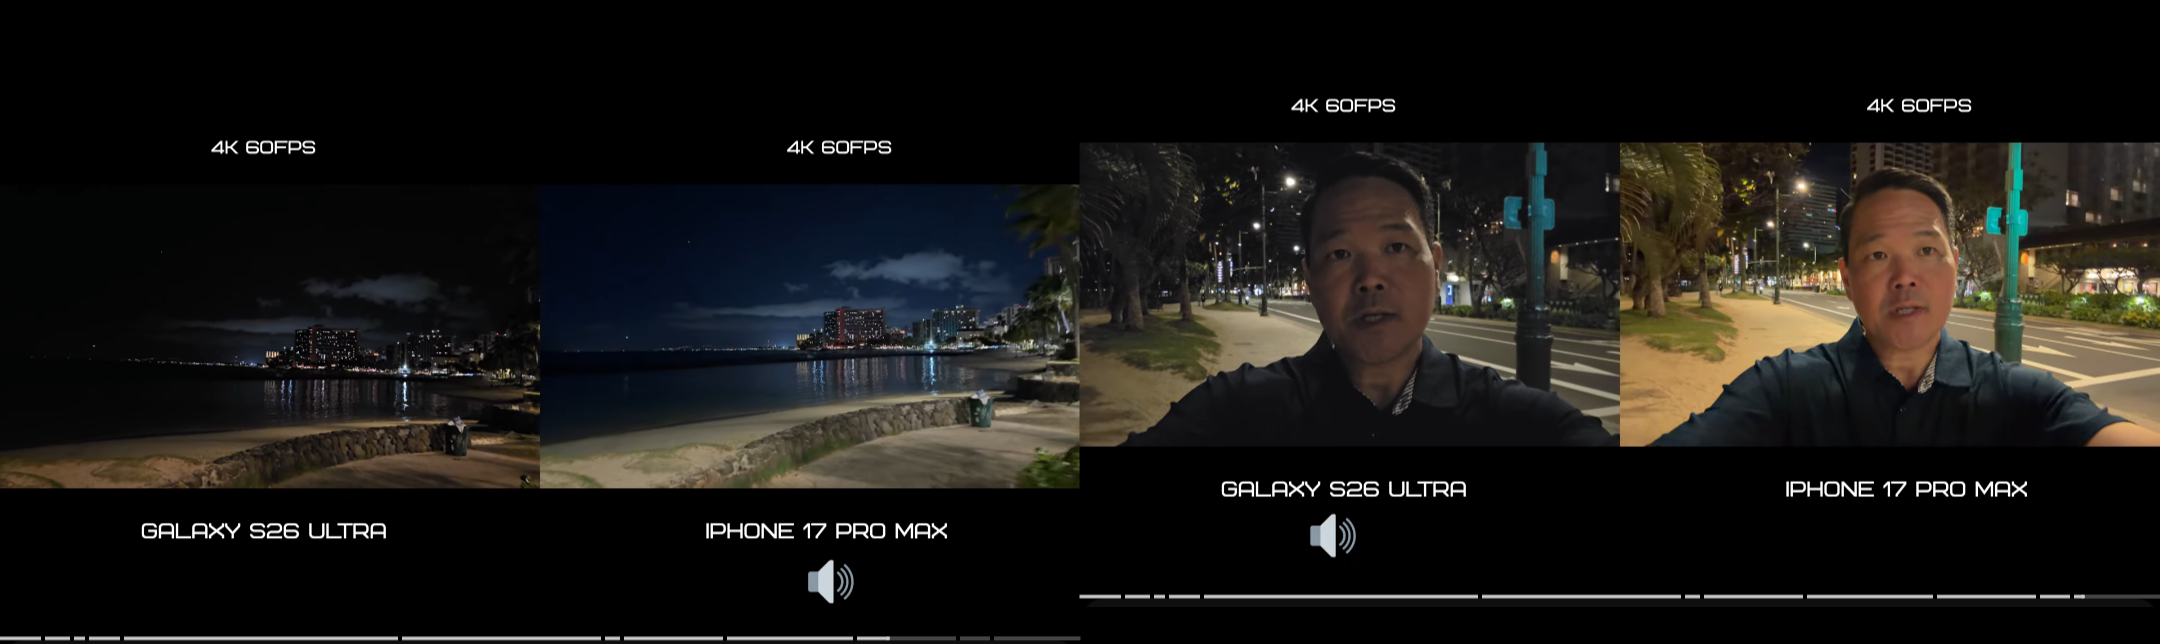Click IPHONE 17 PRO MAX caption below beach clip

click(x=826, y=531)
